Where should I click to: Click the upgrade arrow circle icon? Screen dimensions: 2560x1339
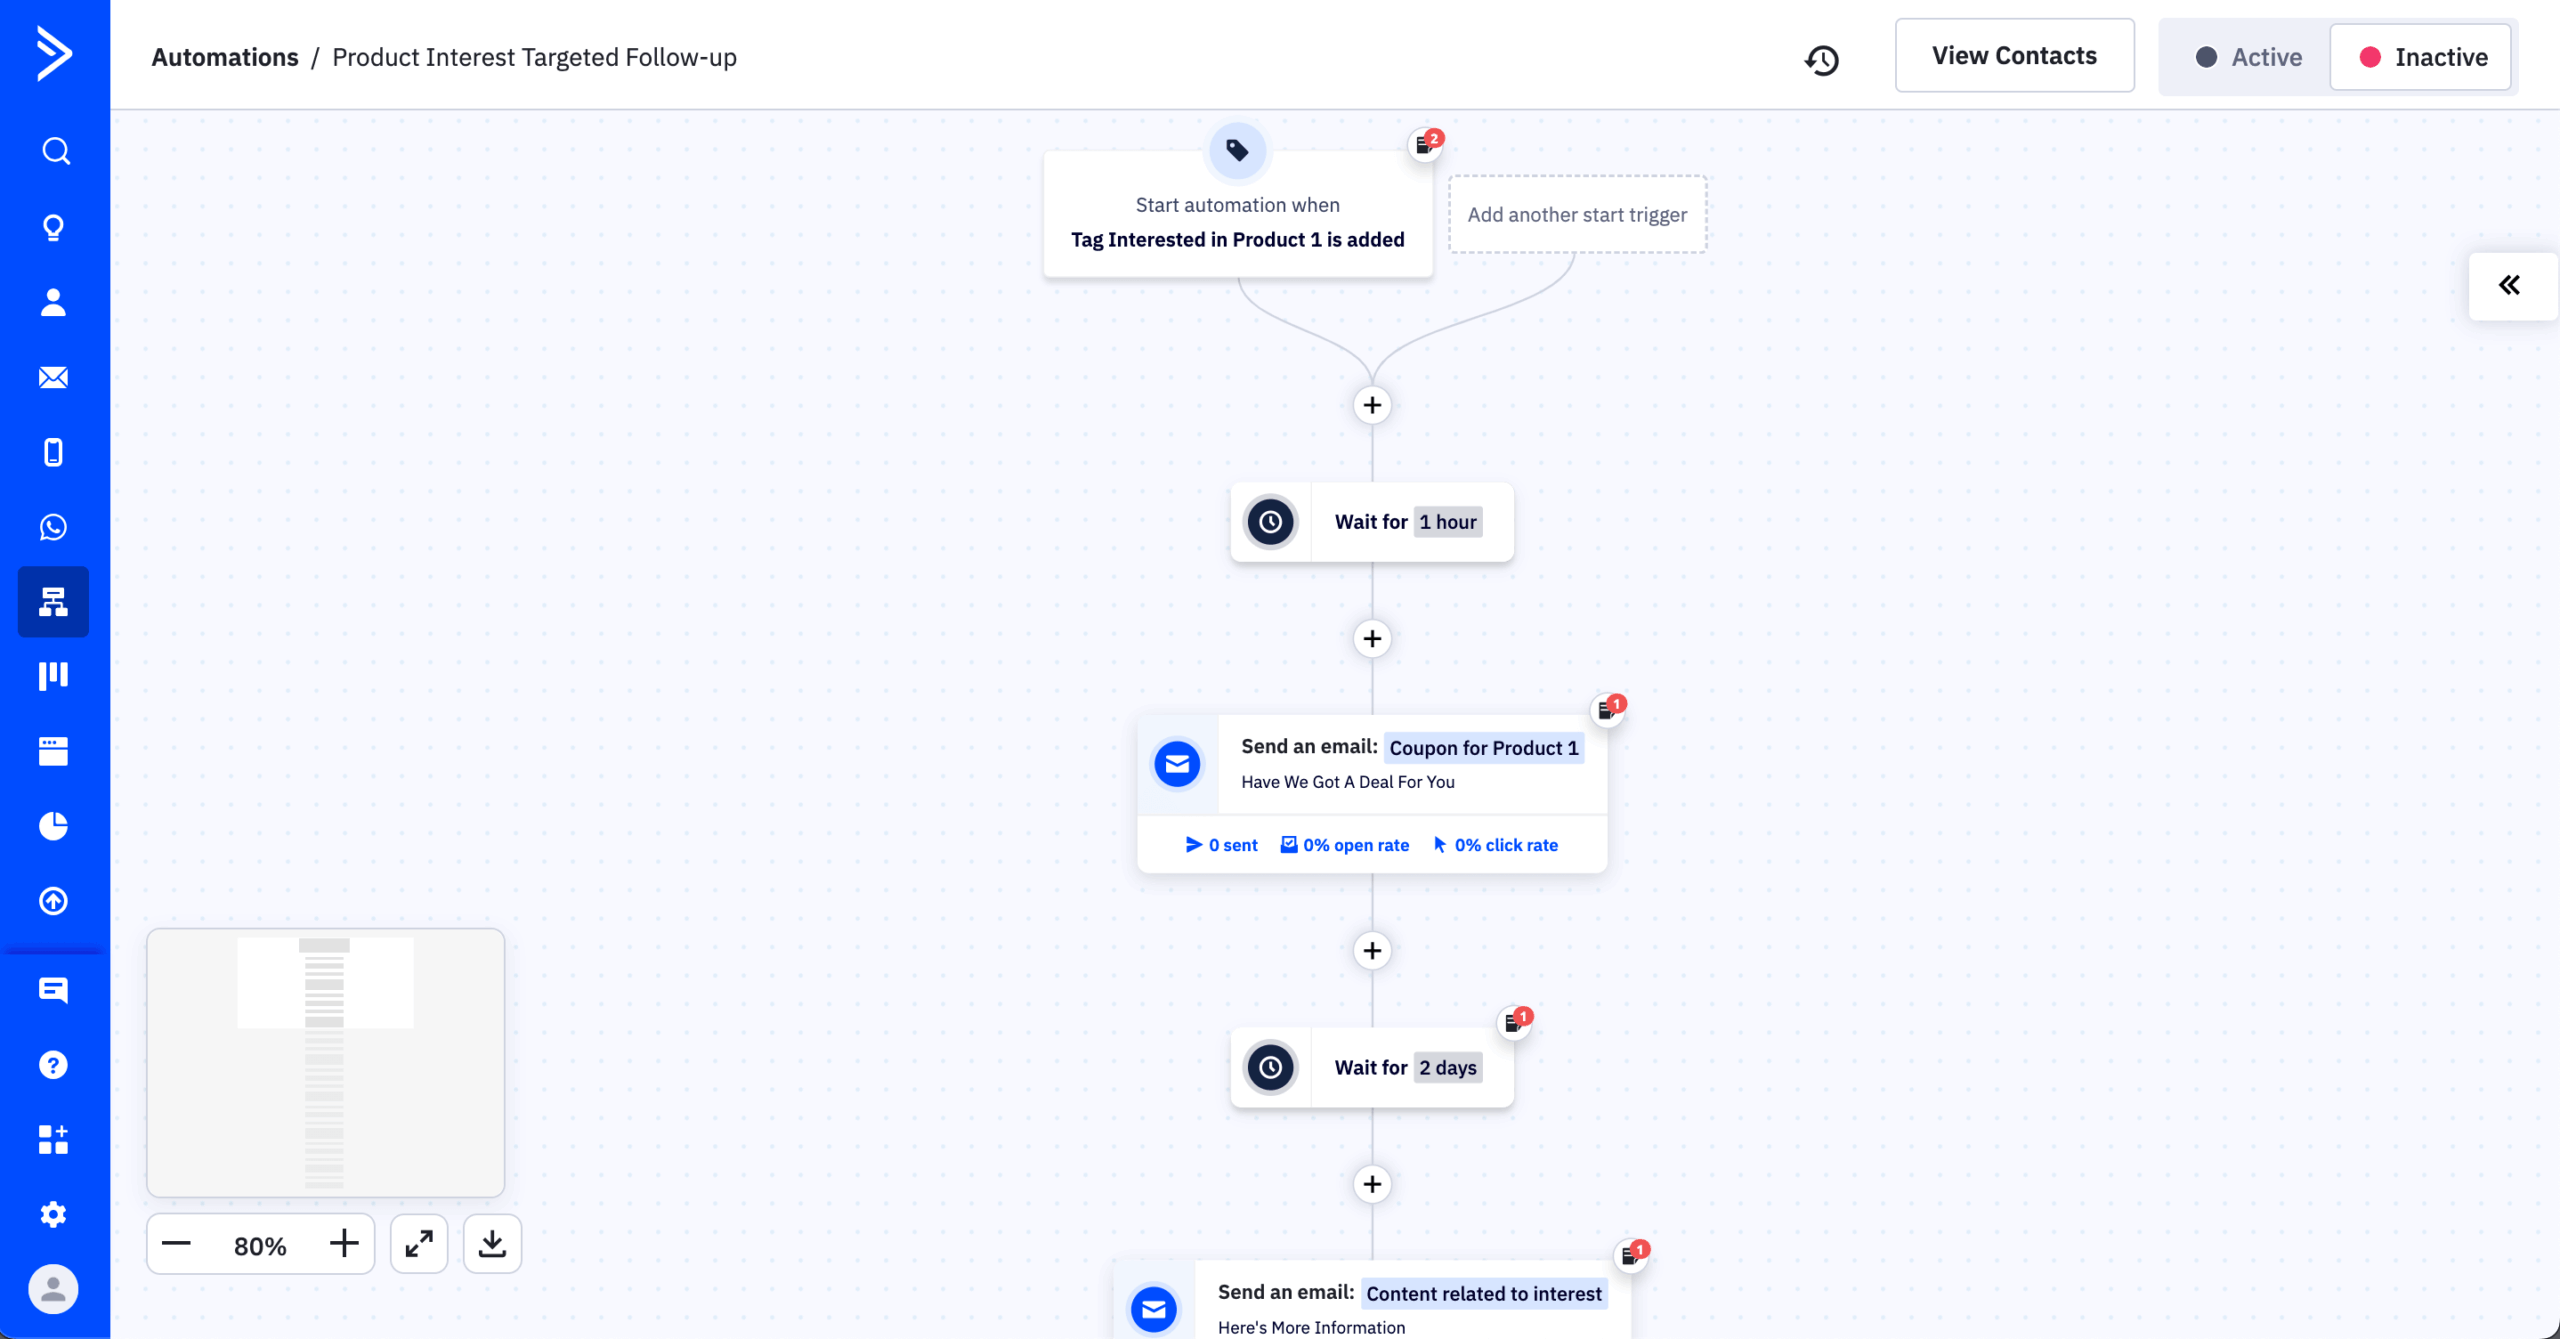coord(54,901)
